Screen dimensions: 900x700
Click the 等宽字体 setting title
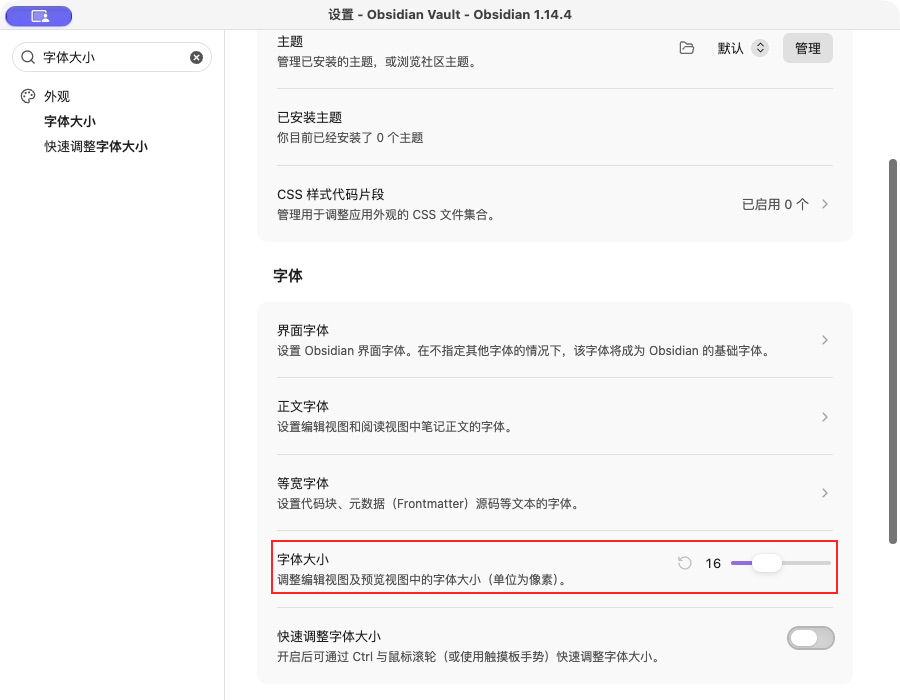click(303, 484)
